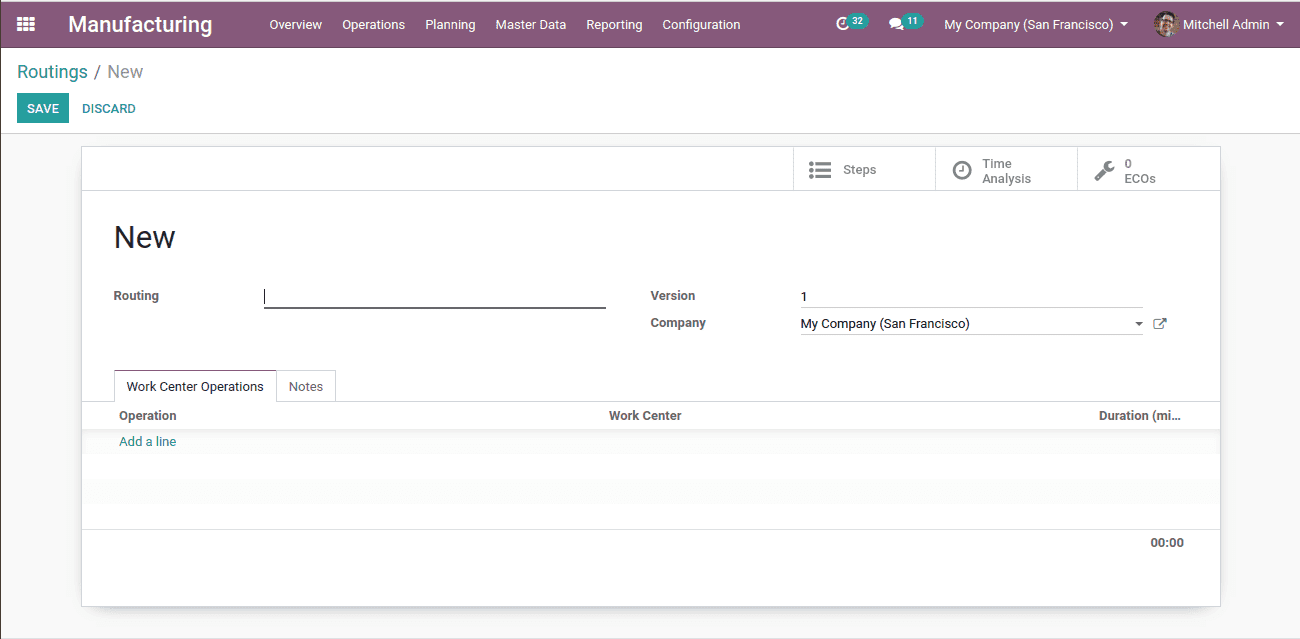Click Mitchell Admin avatar picture

[1166, 24]
